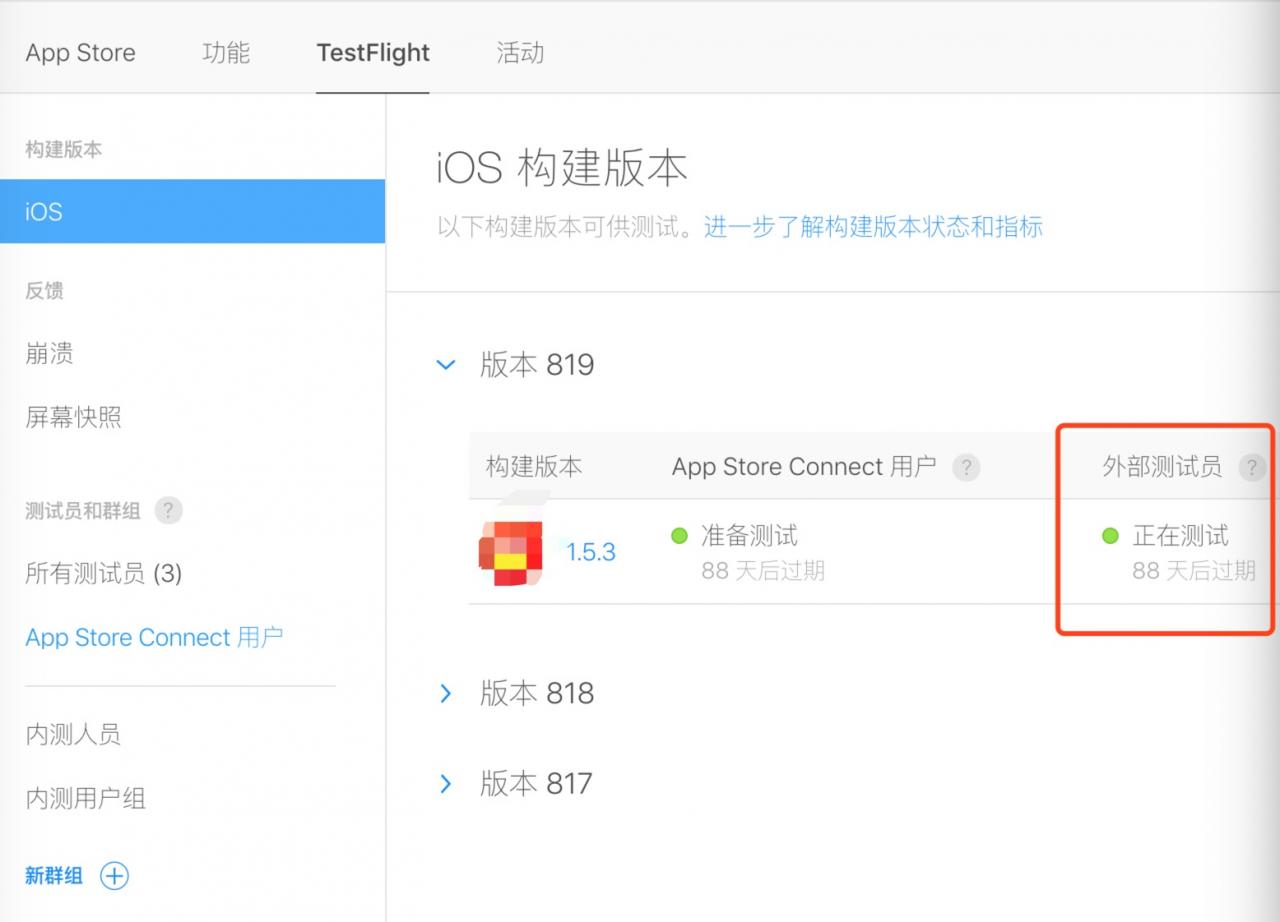Click the 准备测试 status text
1280x922 pixels.
[x=749, y=536]
